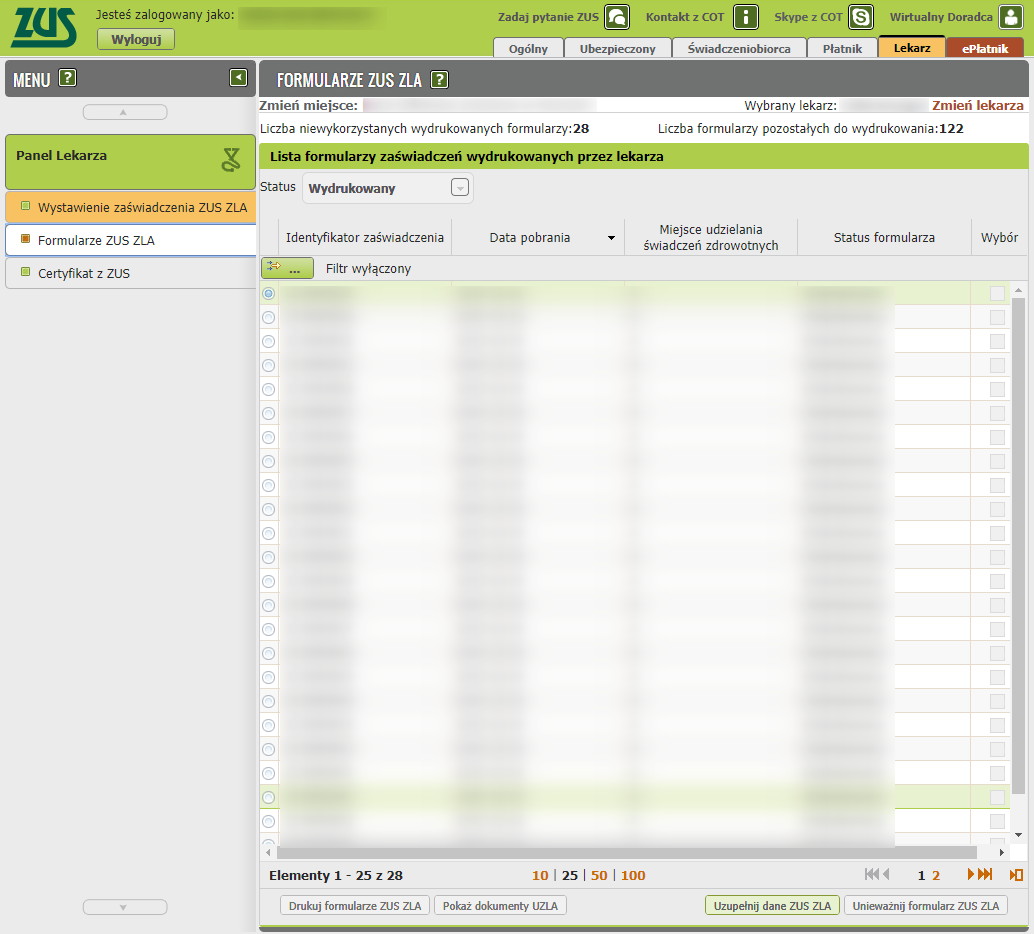Click the horizontal scrollbar right arrow
Viewport: 1034px width, 934px height.
[1002, 852]
